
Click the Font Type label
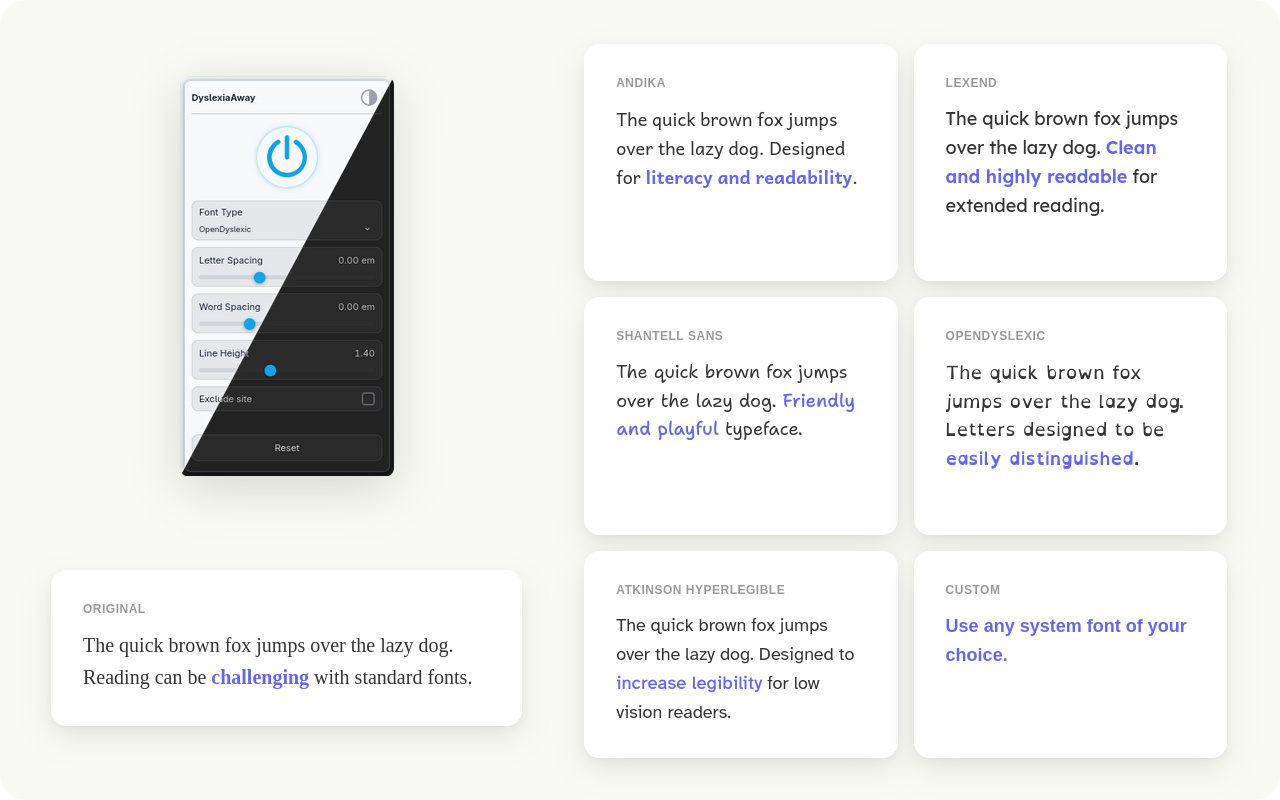coord(221,212)
